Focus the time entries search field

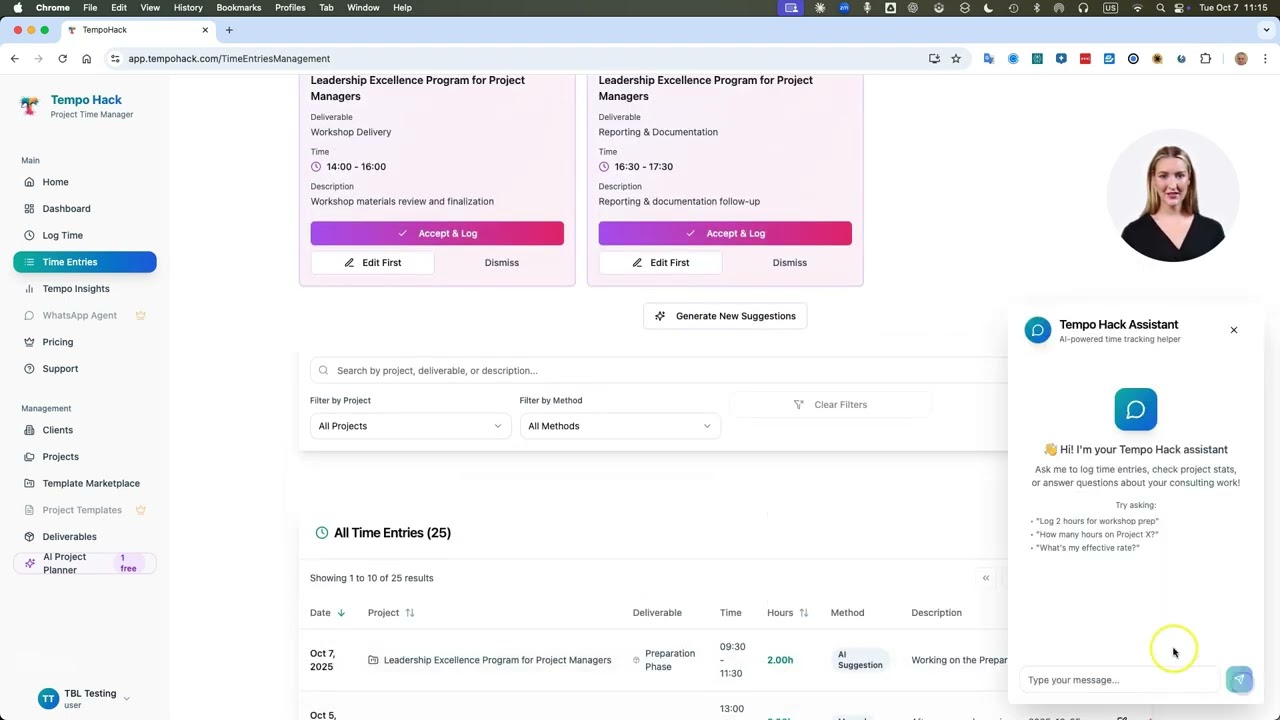click(660, 371)
